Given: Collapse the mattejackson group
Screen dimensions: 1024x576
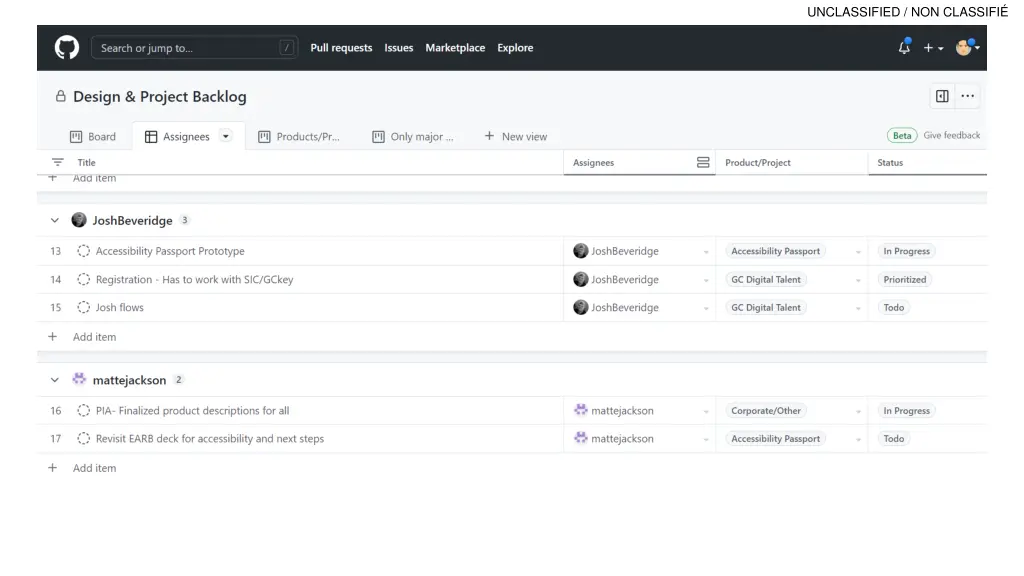Looking at the screenshot, I should 55,380.
